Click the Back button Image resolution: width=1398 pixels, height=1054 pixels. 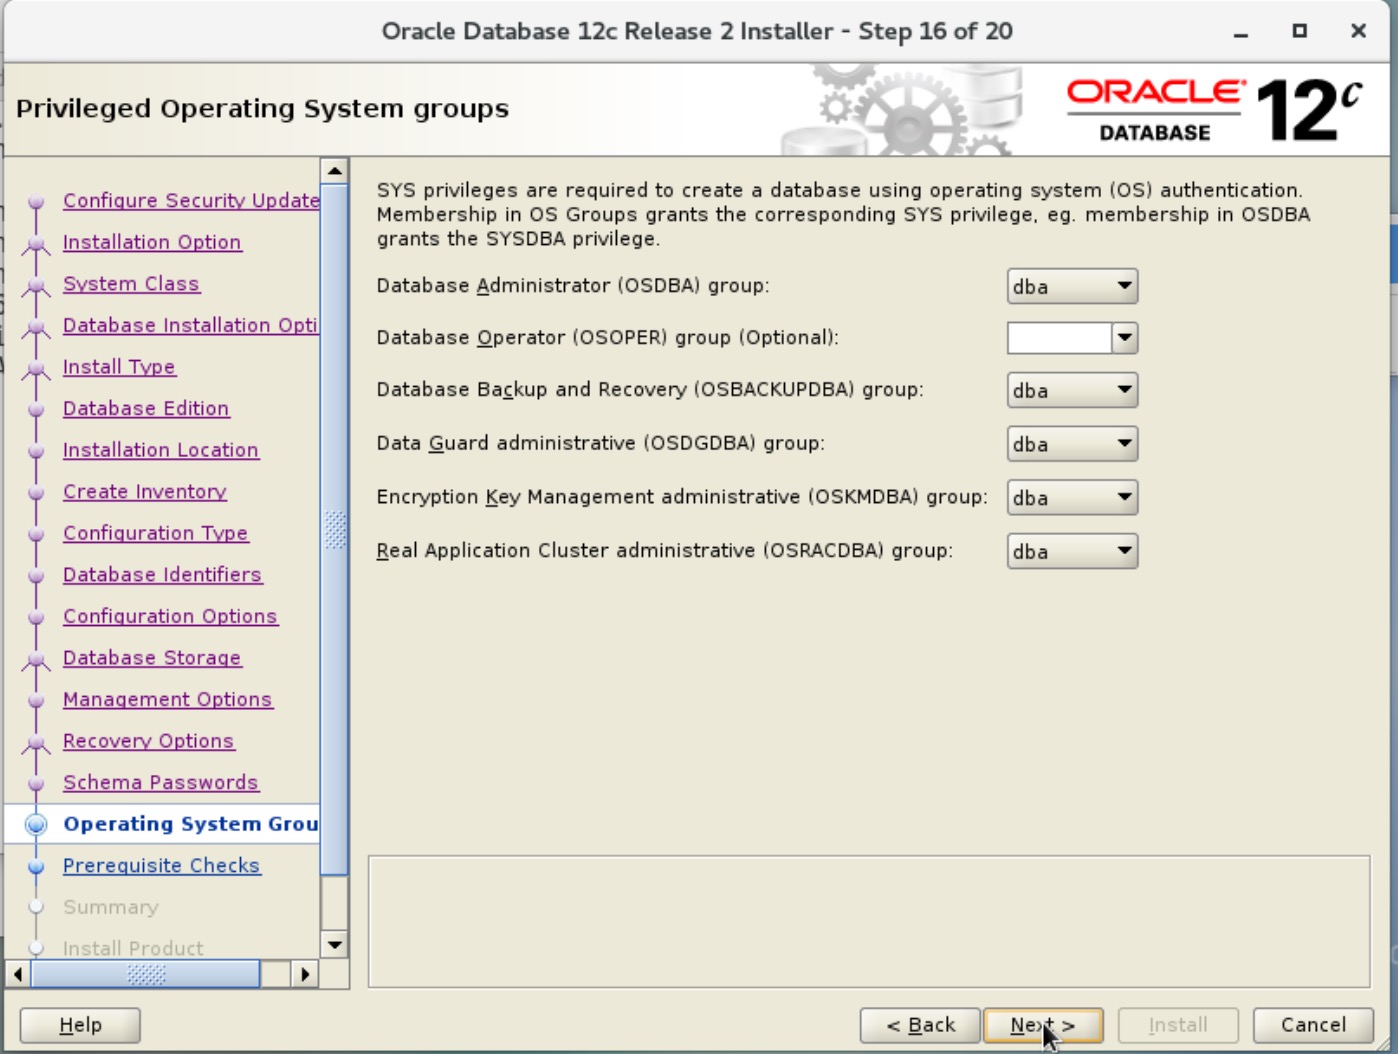coord(920,1025)
